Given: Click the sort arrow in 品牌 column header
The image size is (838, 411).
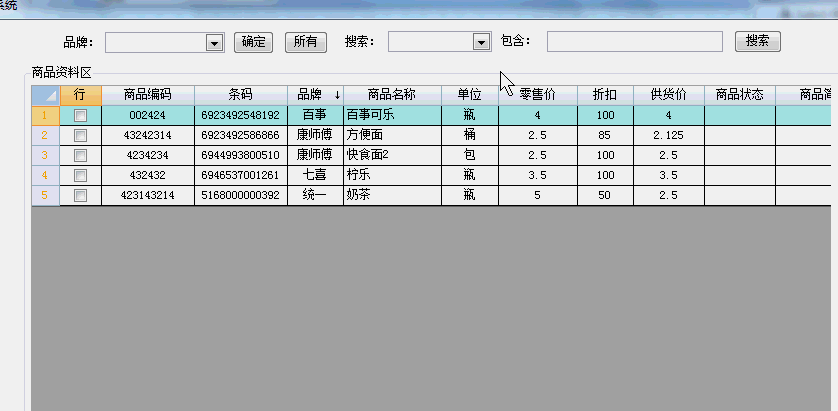Looking at the screenshot, I should pyautogui.click(x=337, y=95).
